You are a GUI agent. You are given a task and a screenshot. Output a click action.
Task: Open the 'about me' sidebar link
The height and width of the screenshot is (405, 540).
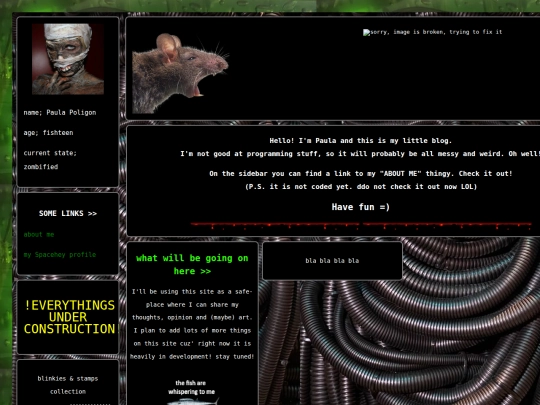39,235
